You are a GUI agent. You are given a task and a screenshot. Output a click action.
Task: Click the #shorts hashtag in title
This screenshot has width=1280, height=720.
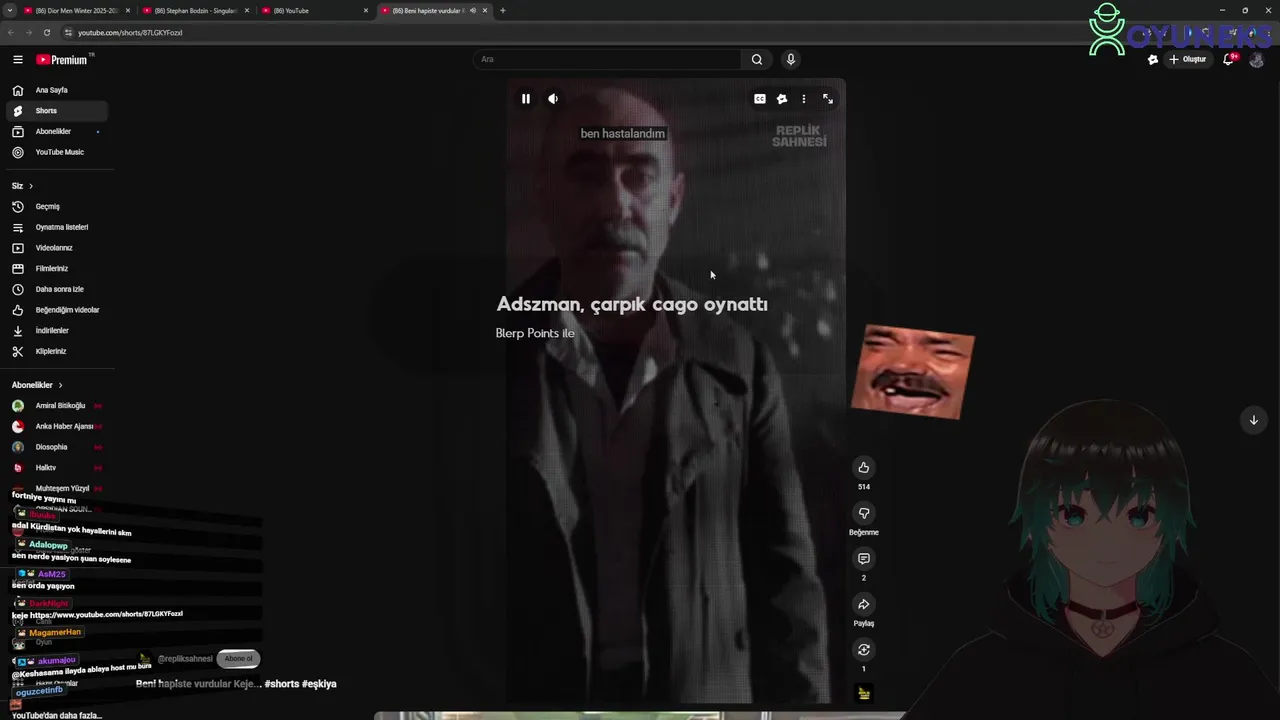tap(281, 684)
